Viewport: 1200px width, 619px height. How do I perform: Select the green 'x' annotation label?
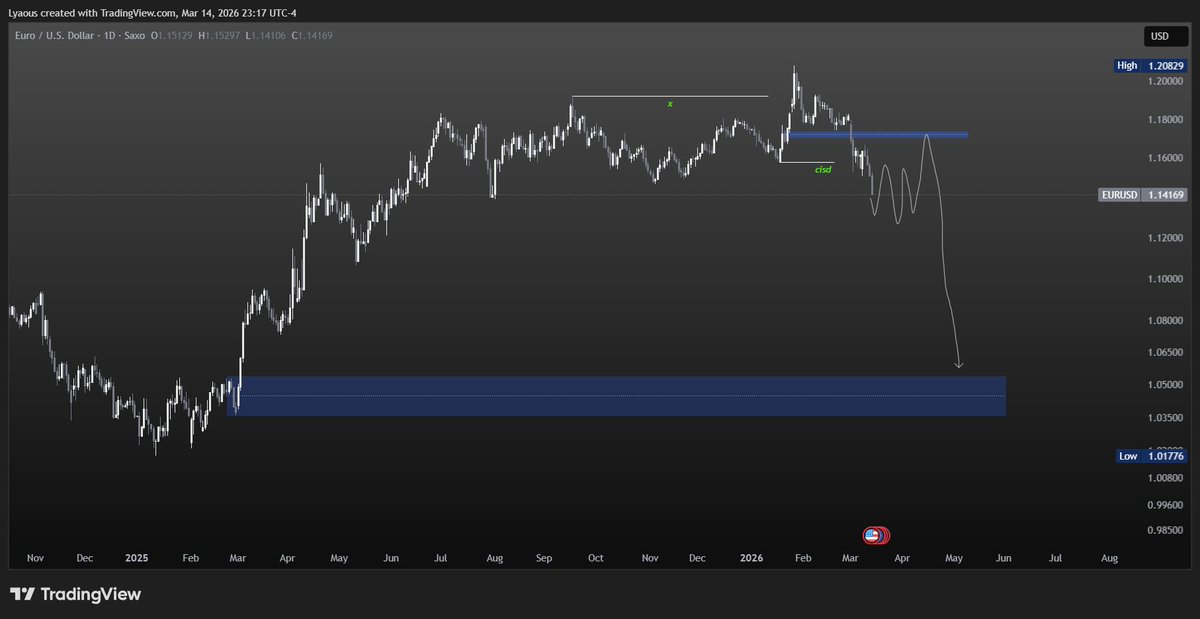[x=670, y=103]
